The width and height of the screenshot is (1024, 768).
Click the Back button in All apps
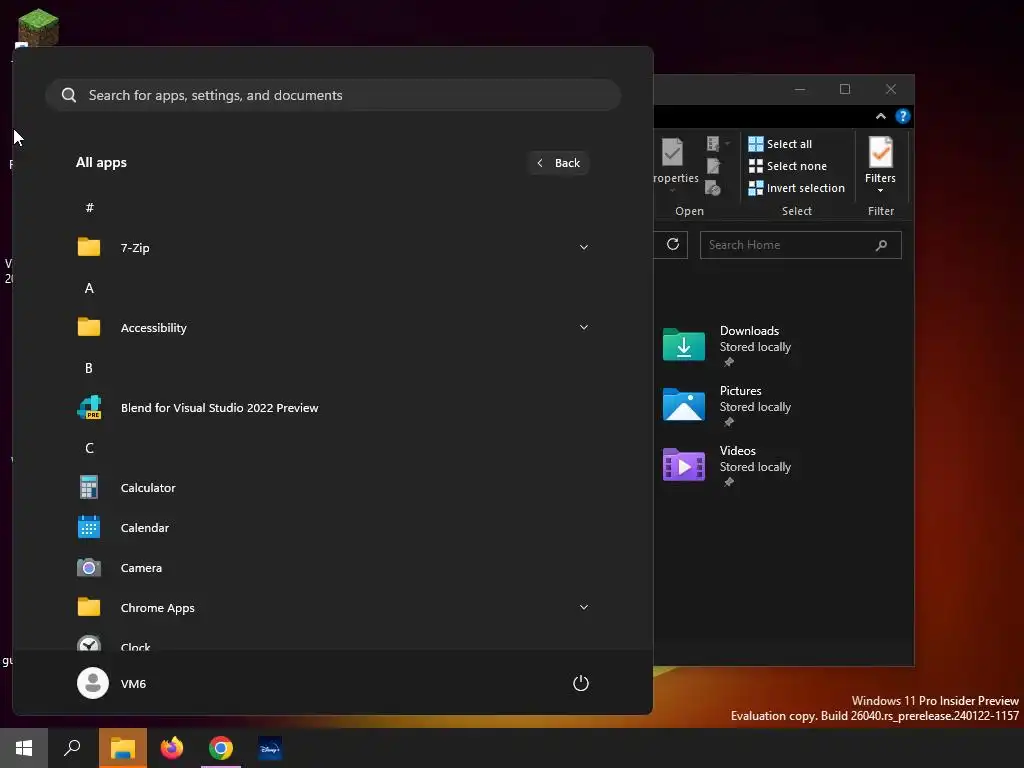[x=559, y=163]
